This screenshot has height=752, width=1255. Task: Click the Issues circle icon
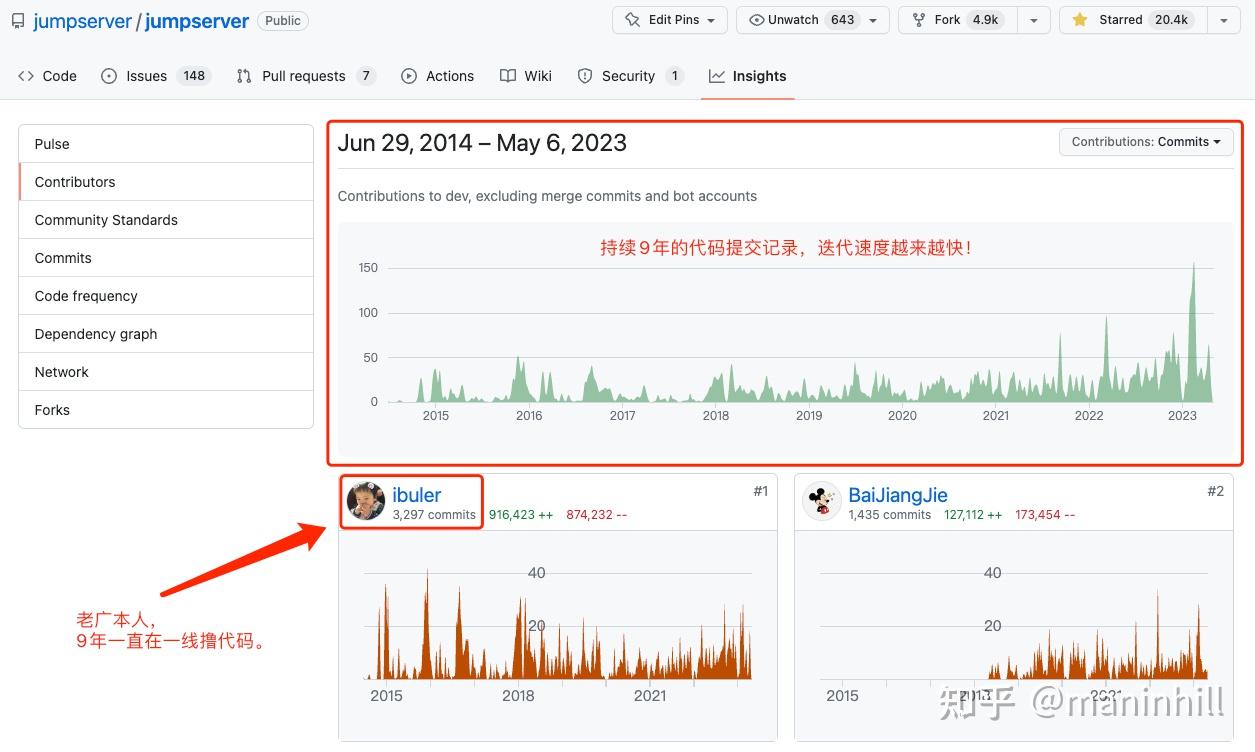click(110, 75)
